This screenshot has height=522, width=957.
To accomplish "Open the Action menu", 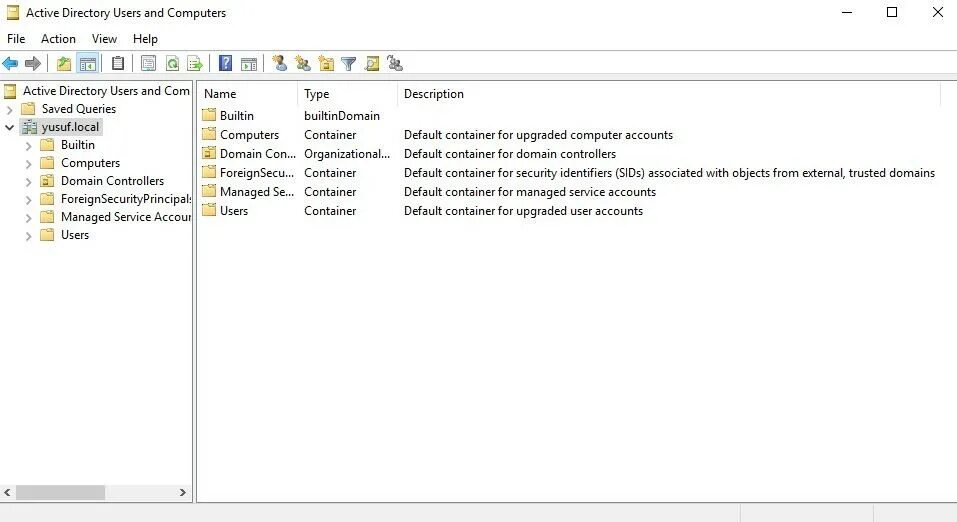I will [58, 38].
